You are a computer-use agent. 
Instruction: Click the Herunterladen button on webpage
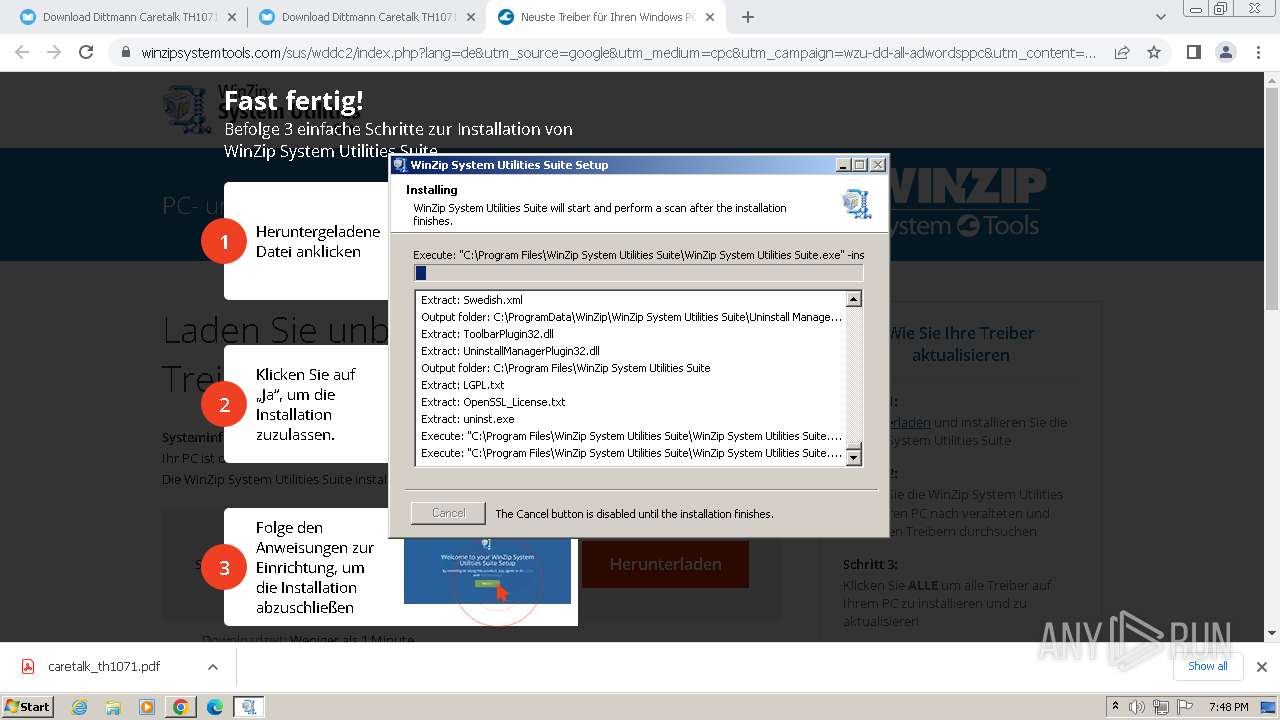(x=665, y=564)
